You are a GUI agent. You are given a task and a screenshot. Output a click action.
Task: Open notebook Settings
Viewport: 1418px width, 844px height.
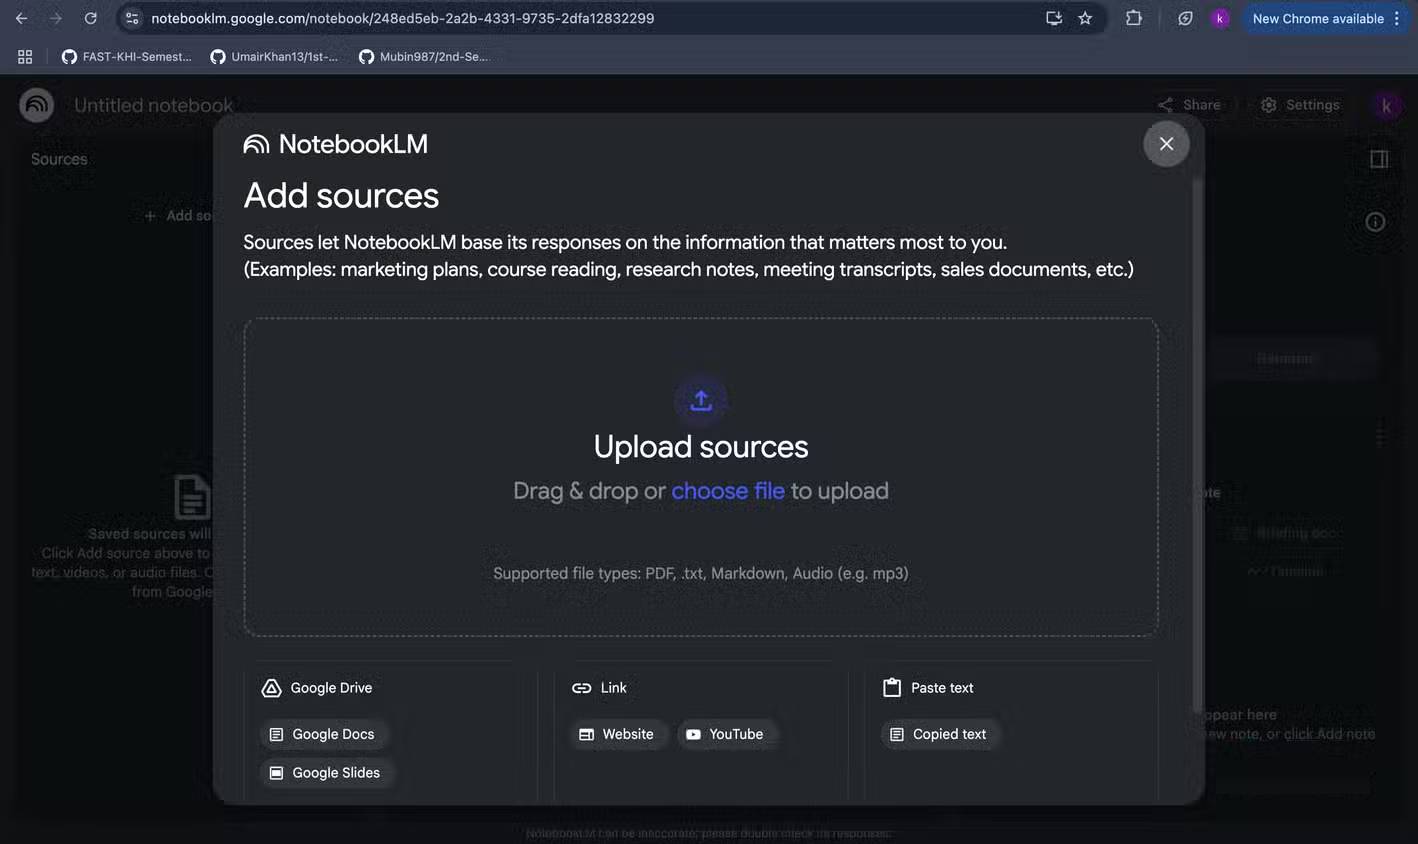(1300, 105)
